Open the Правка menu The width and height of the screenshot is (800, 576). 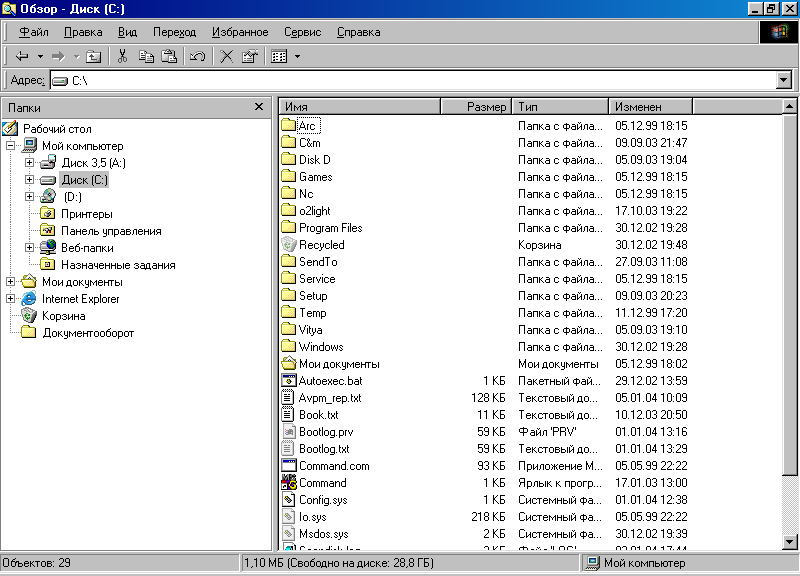click(83, 32)
